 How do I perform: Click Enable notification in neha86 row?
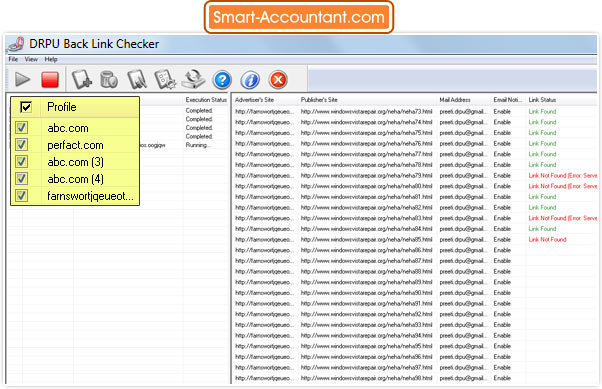coord(502,250)
